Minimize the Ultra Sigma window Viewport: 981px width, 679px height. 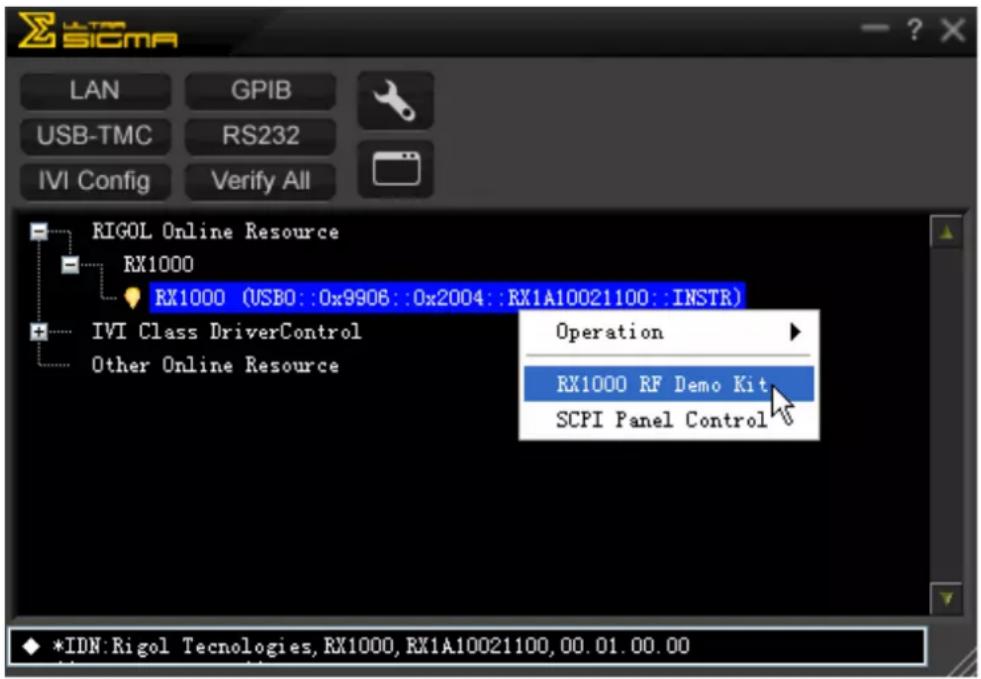point(874,28)
